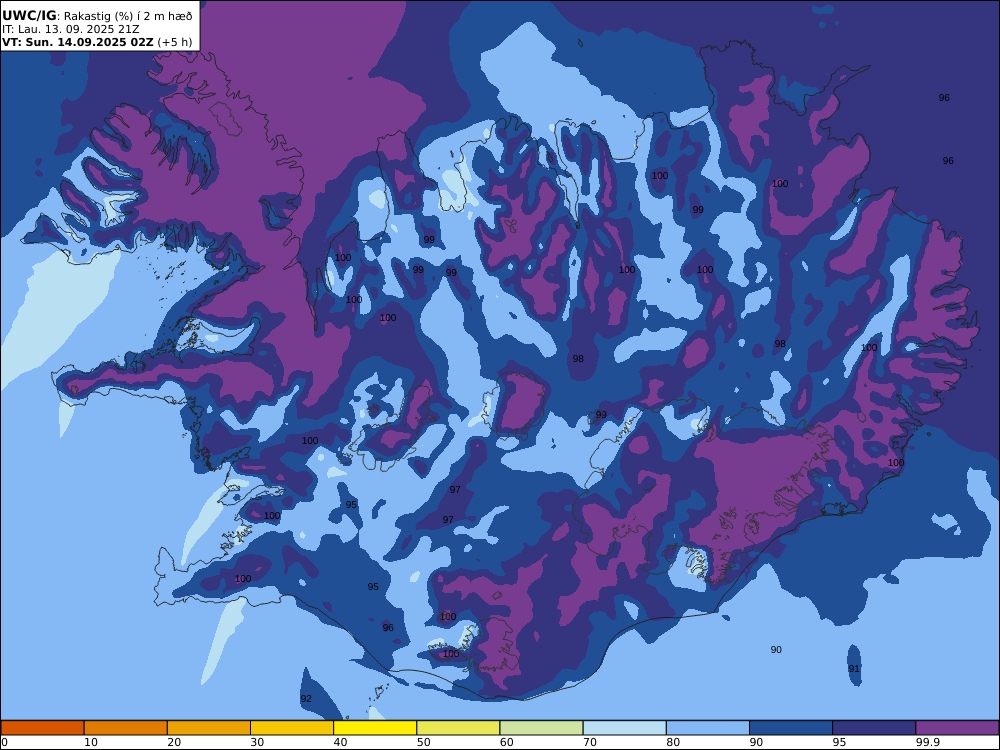Click the golden 30–40 legend swatch
Viewport: 1000px width, 750px height.
coord(292,728)
